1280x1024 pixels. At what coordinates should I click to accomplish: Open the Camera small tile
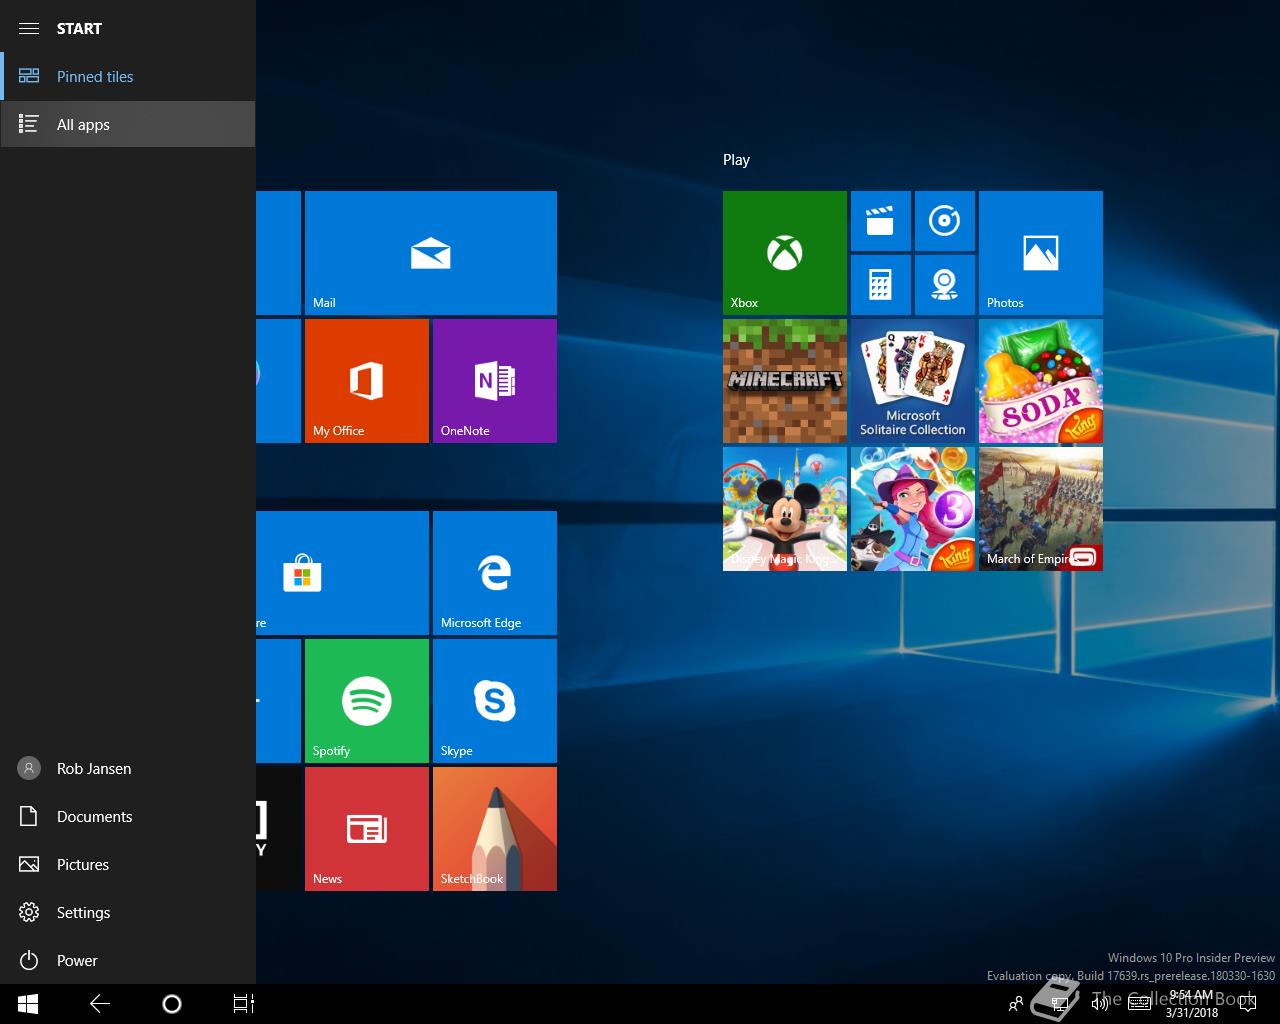(x=944, y=285)
